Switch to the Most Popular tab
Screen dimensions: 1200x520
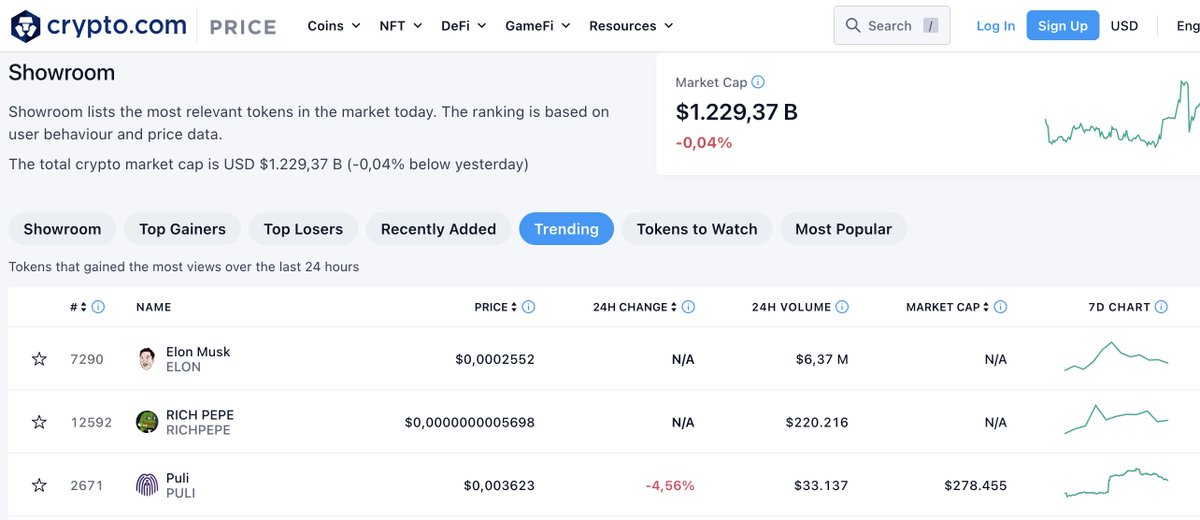[x=843, y=229]
